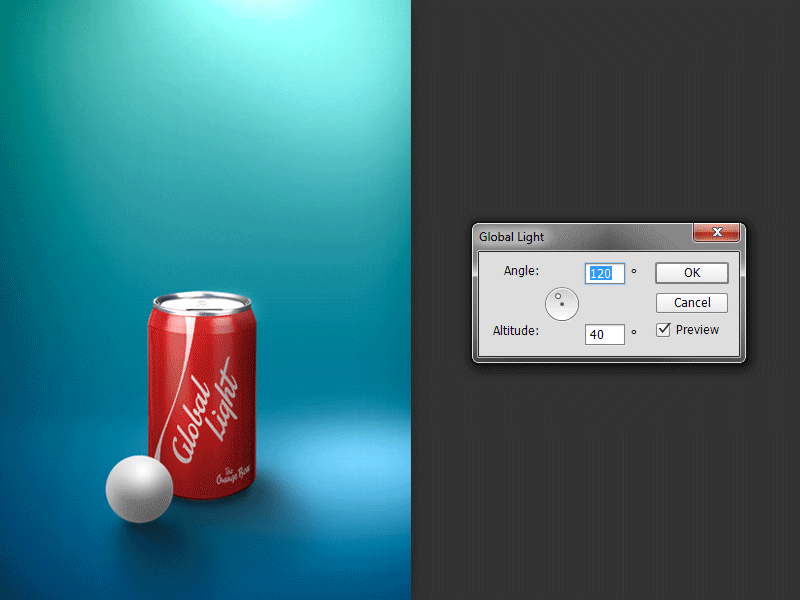Click the dark gray empty workspace area
Viewport: 800px width, 600px height.
(x=600, y=480)
